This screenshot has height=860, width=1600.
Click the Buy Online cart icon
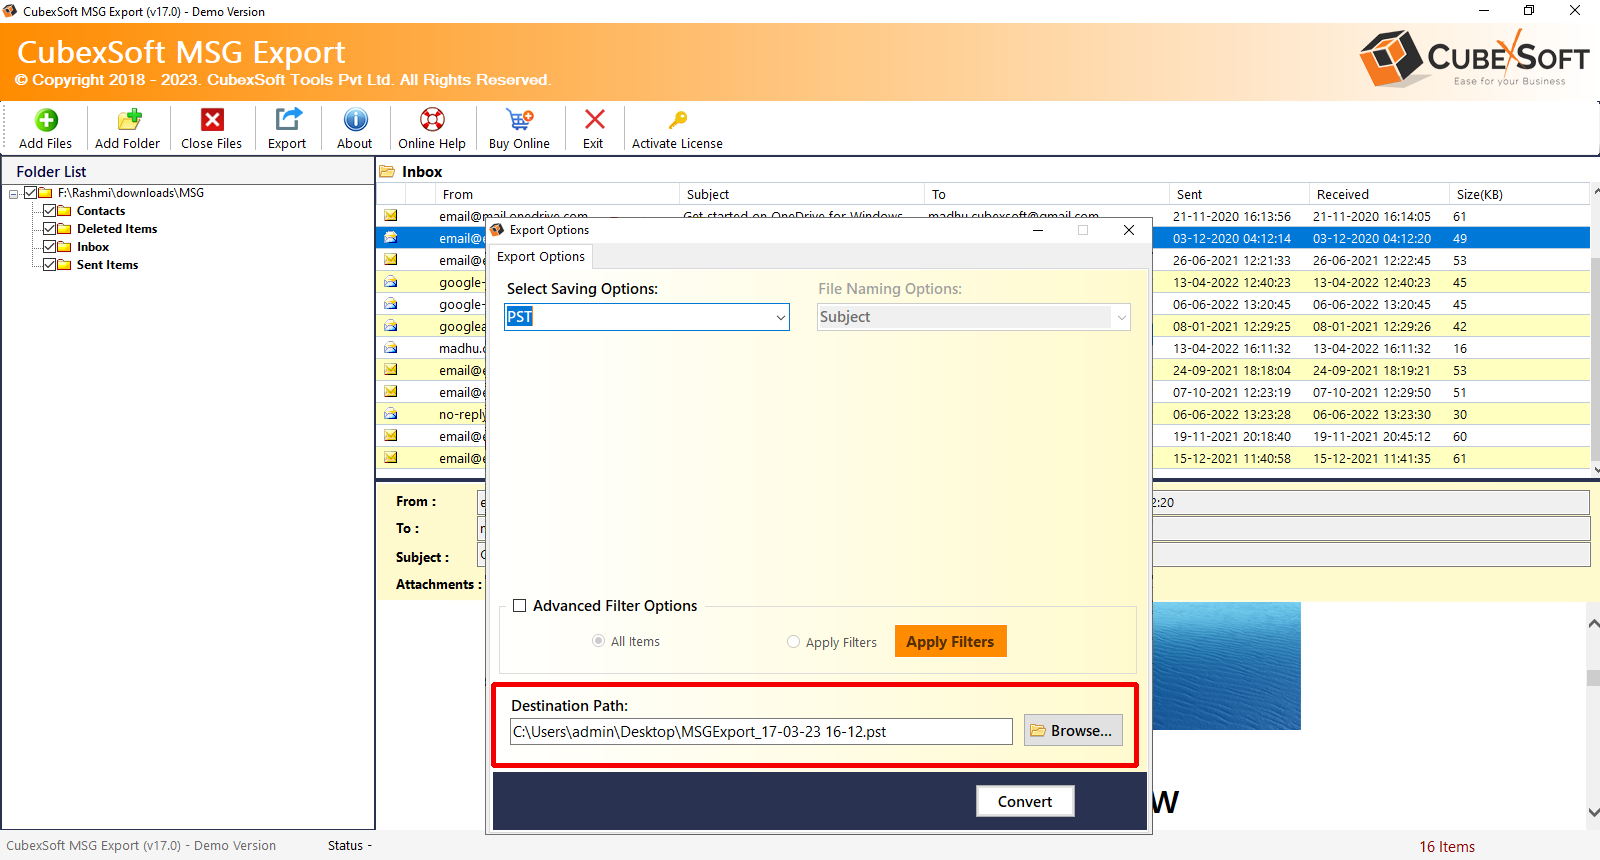tap(519, 120)
